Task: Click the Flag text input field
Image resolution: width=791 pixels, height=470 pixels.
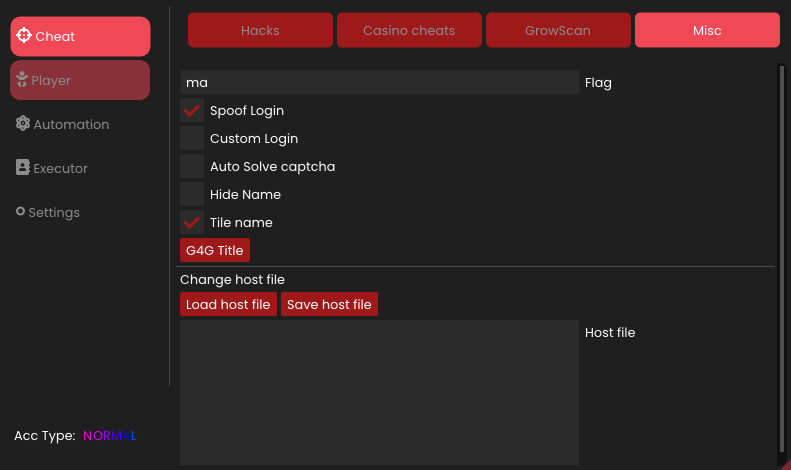Action: click(379, 83)
